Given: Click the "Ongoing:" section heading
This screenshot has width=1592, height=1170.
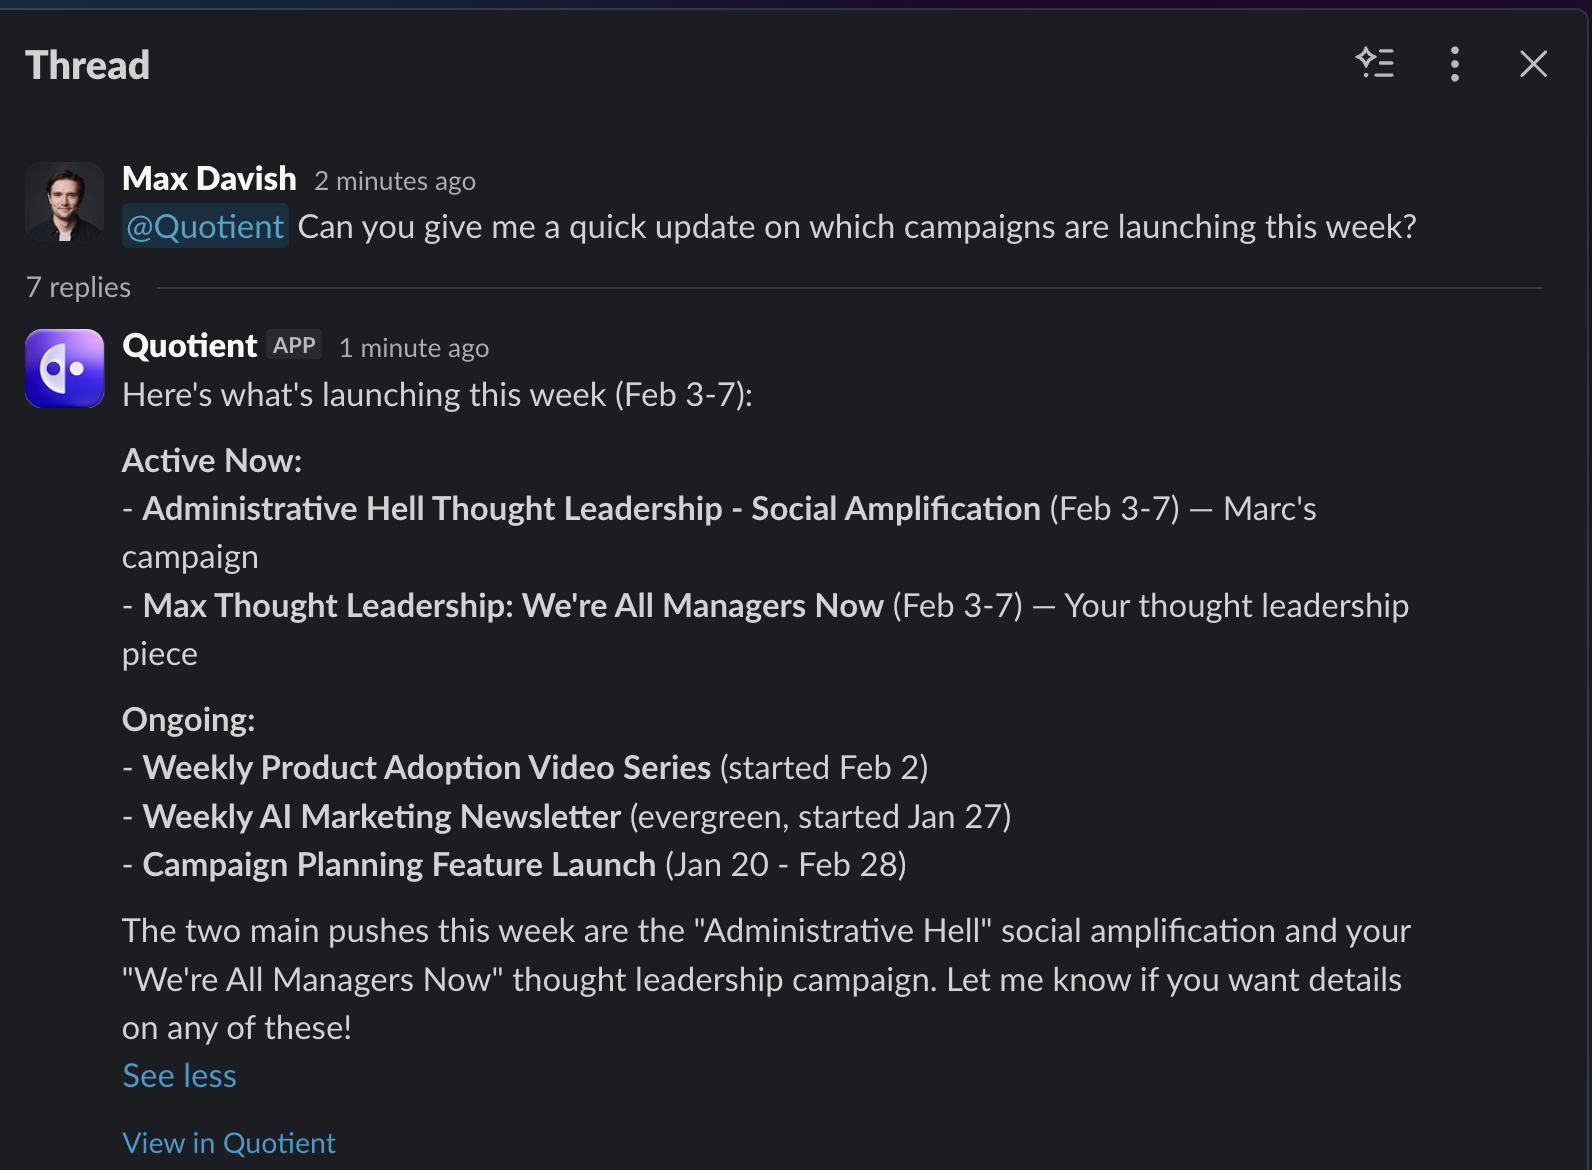Looking at the screenshot, I should [188, 720].
